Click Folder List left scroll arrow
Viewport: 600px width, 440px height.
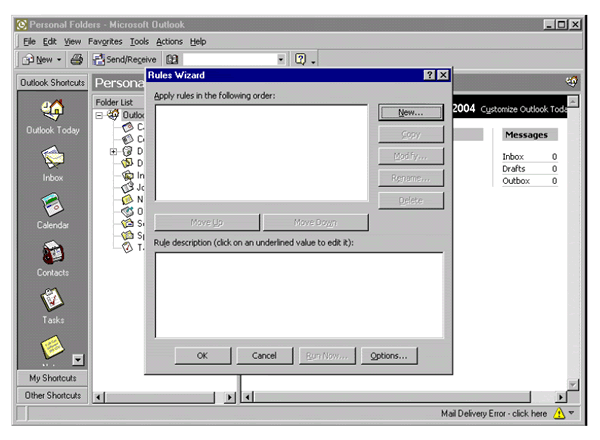click(98, 398)
